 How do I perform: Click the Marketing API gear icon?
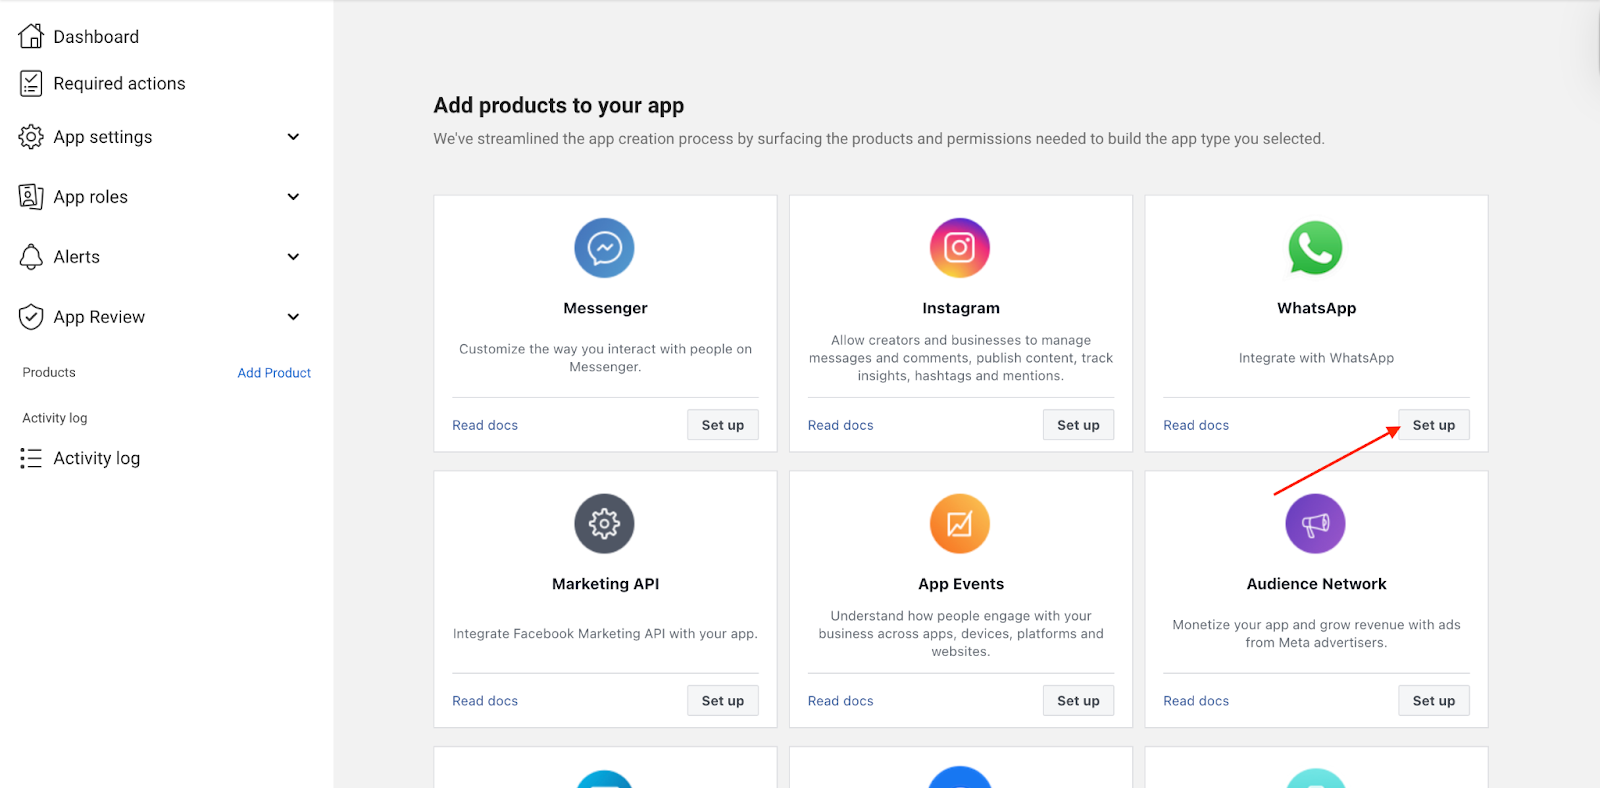pyautogui.click(x=604, y=524)
